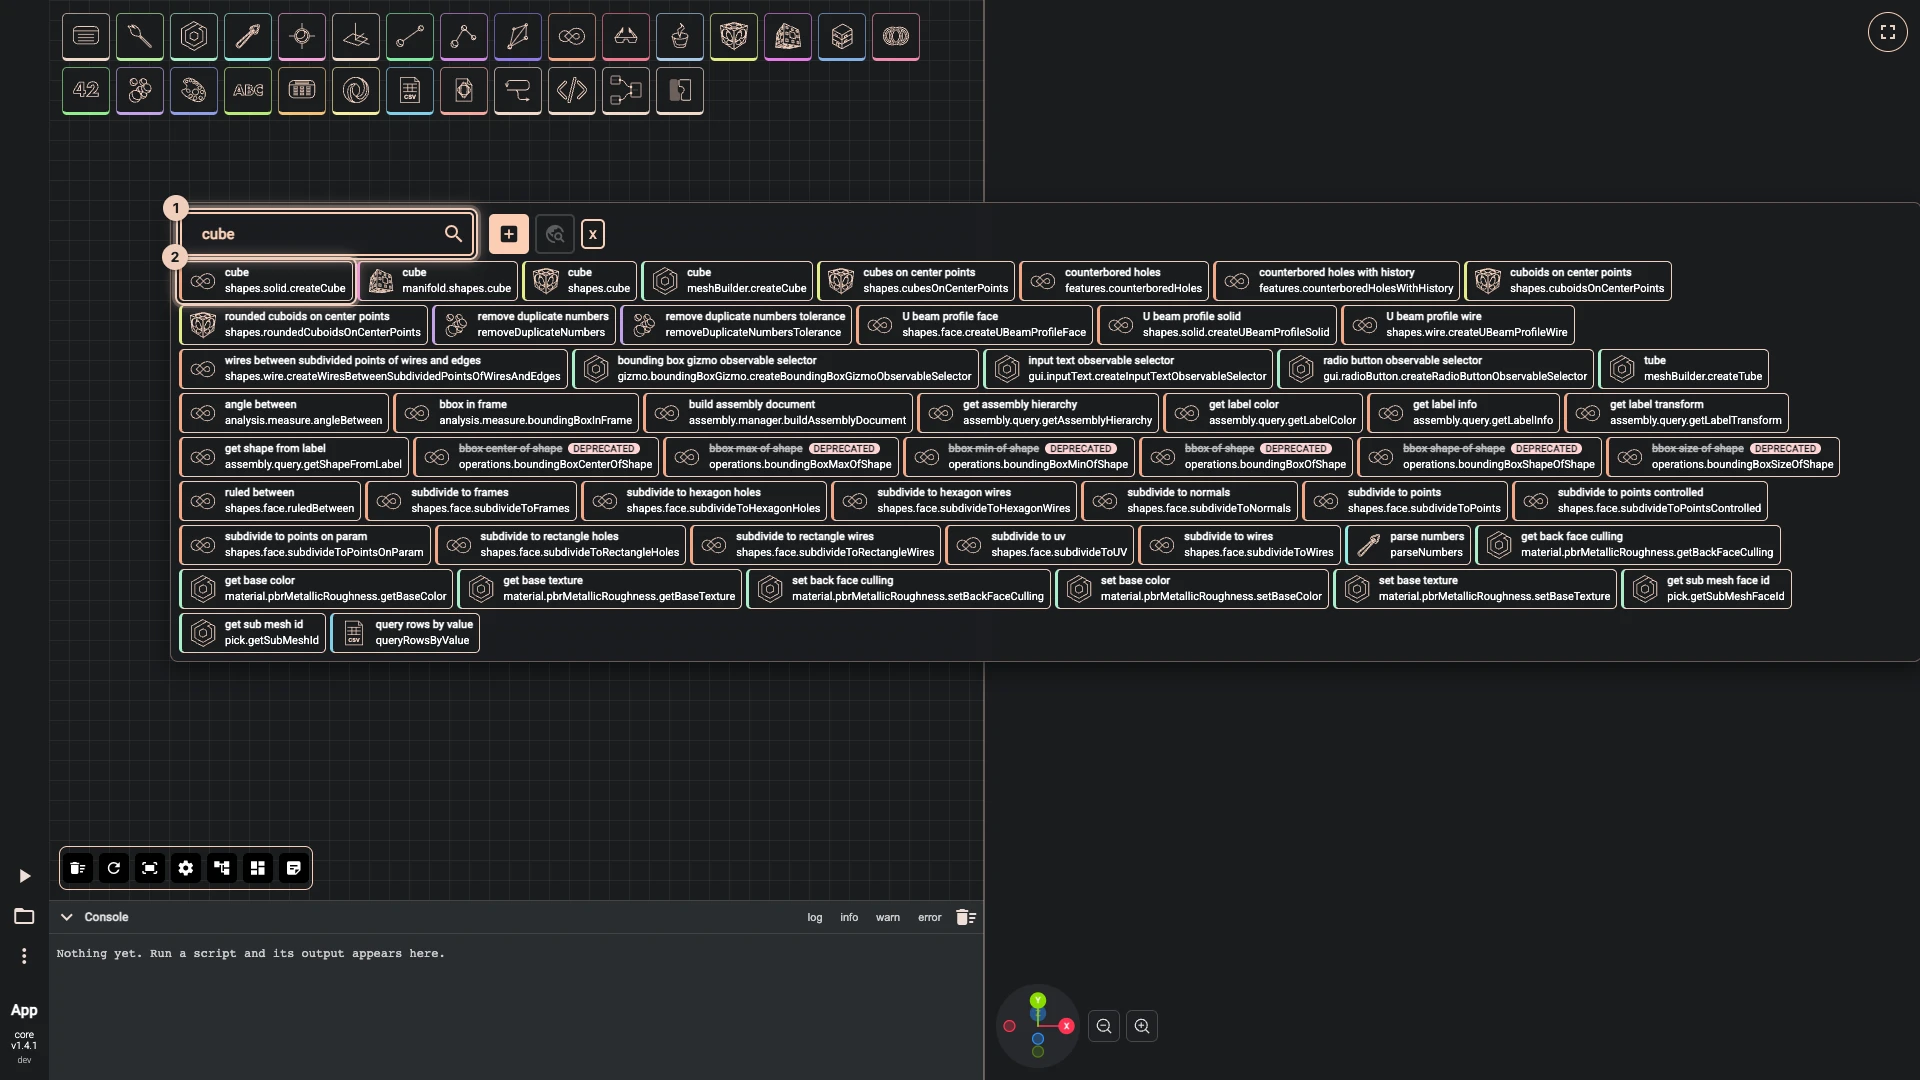The image size is (1920, 1080).
Task: Open the folder icon in left sidebar
Action: click(x=24, y=916)
